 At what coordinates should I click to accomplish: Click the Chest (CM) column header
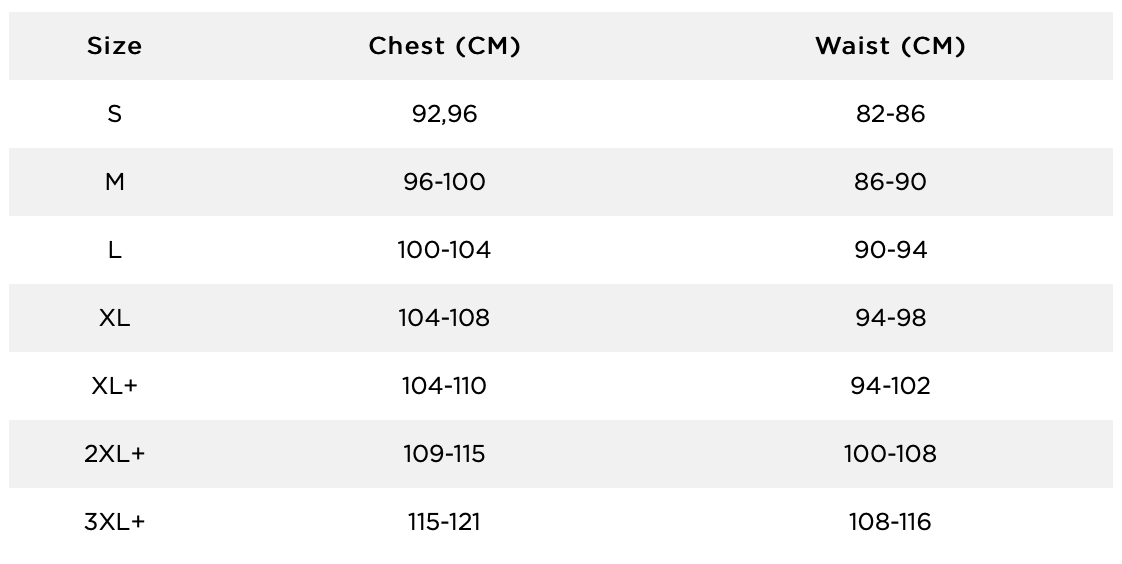point(444,46)
